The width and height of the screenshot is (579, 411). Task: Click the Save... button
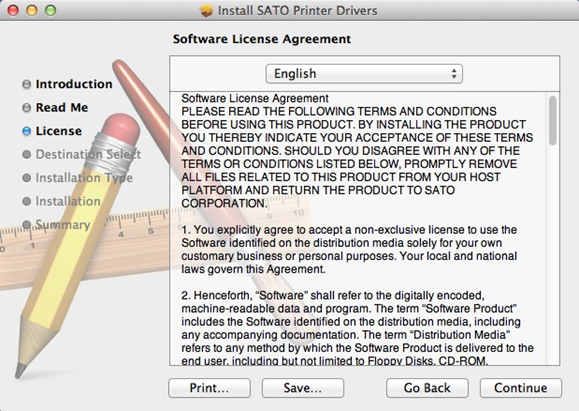coord(303,388)
